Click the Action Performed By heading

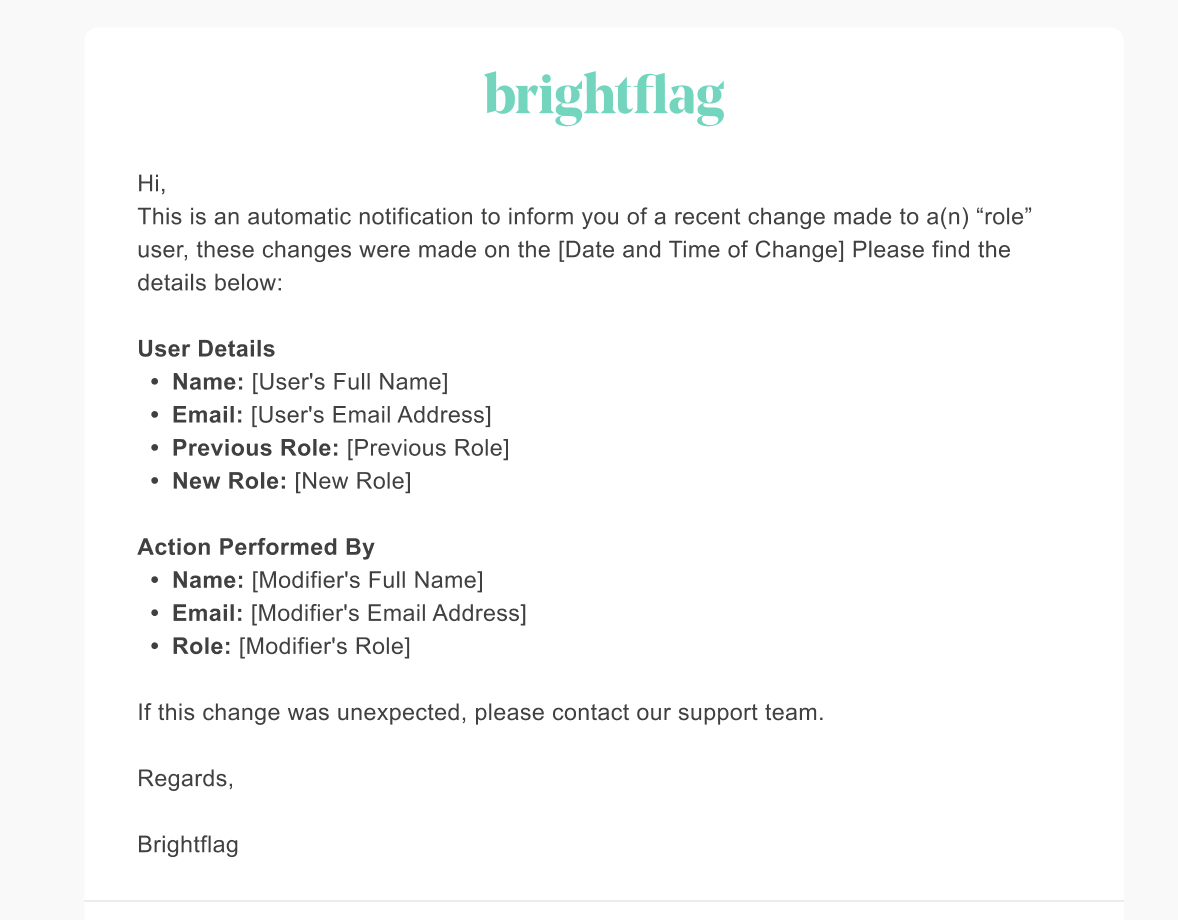pyautogui.click(x=255, y=547)
